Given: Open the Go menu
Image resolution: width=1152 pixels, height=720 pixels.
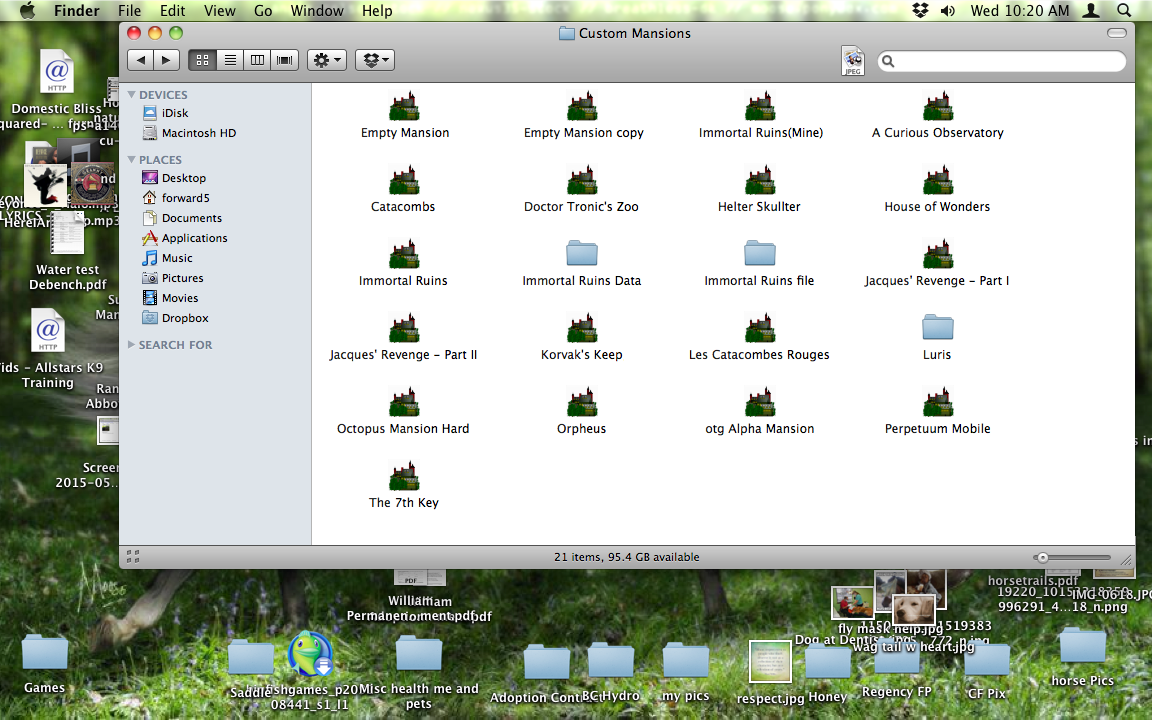Looking at the screenshot, I should click(x=263, y=11).
